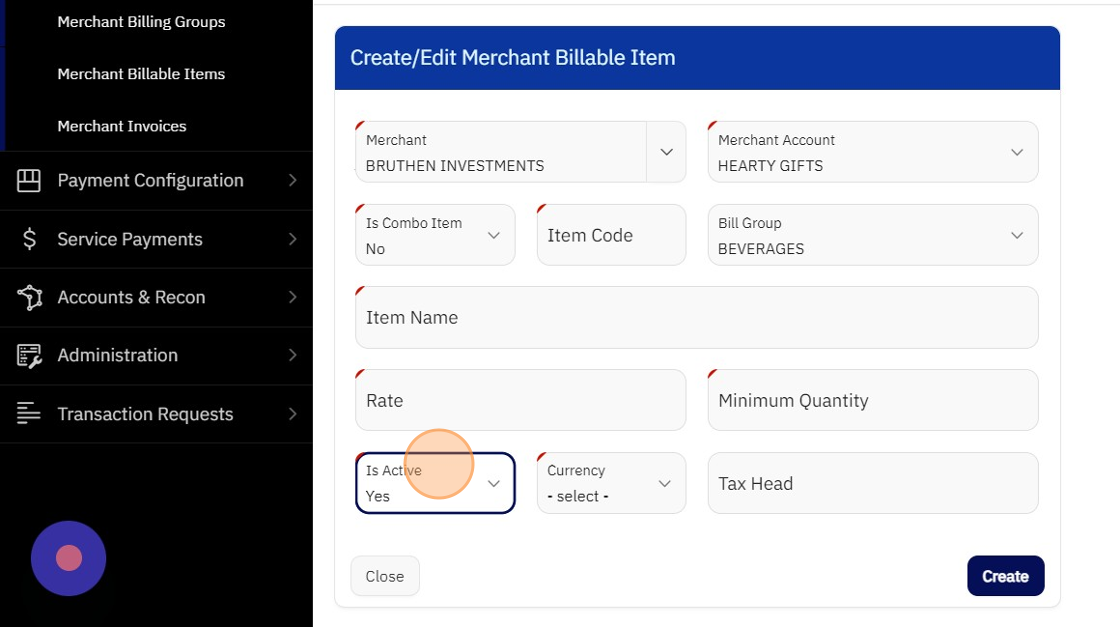
Task: Focus the Item Name input field
Action: click(x=696, y=318)
